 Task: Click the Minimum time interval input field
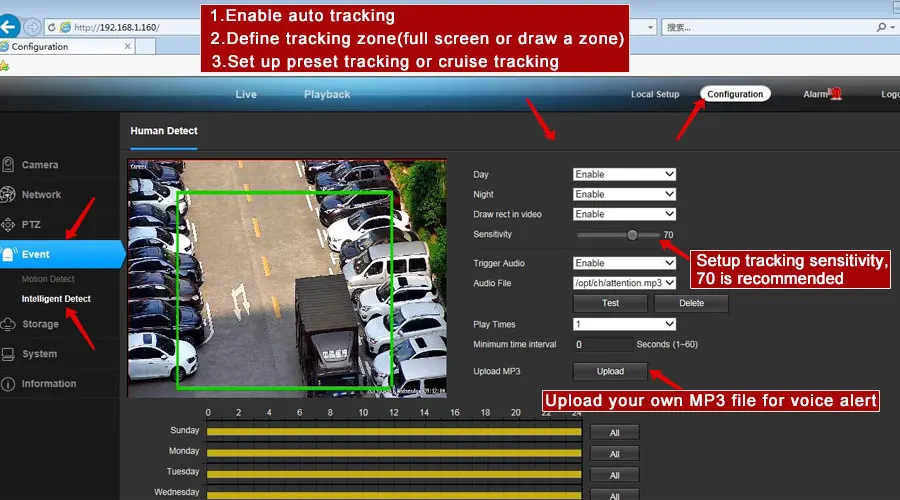603,344
